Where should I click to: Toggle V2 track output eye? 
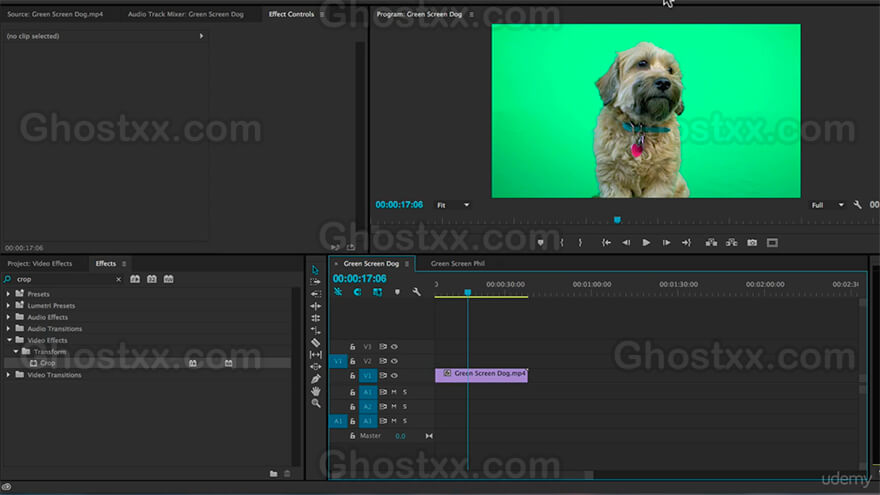click(x=394, y=361)
